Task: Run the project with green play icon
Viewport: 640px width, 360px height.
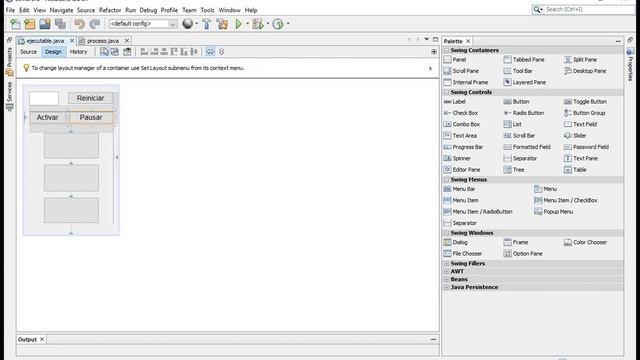Action: [239, 24]
